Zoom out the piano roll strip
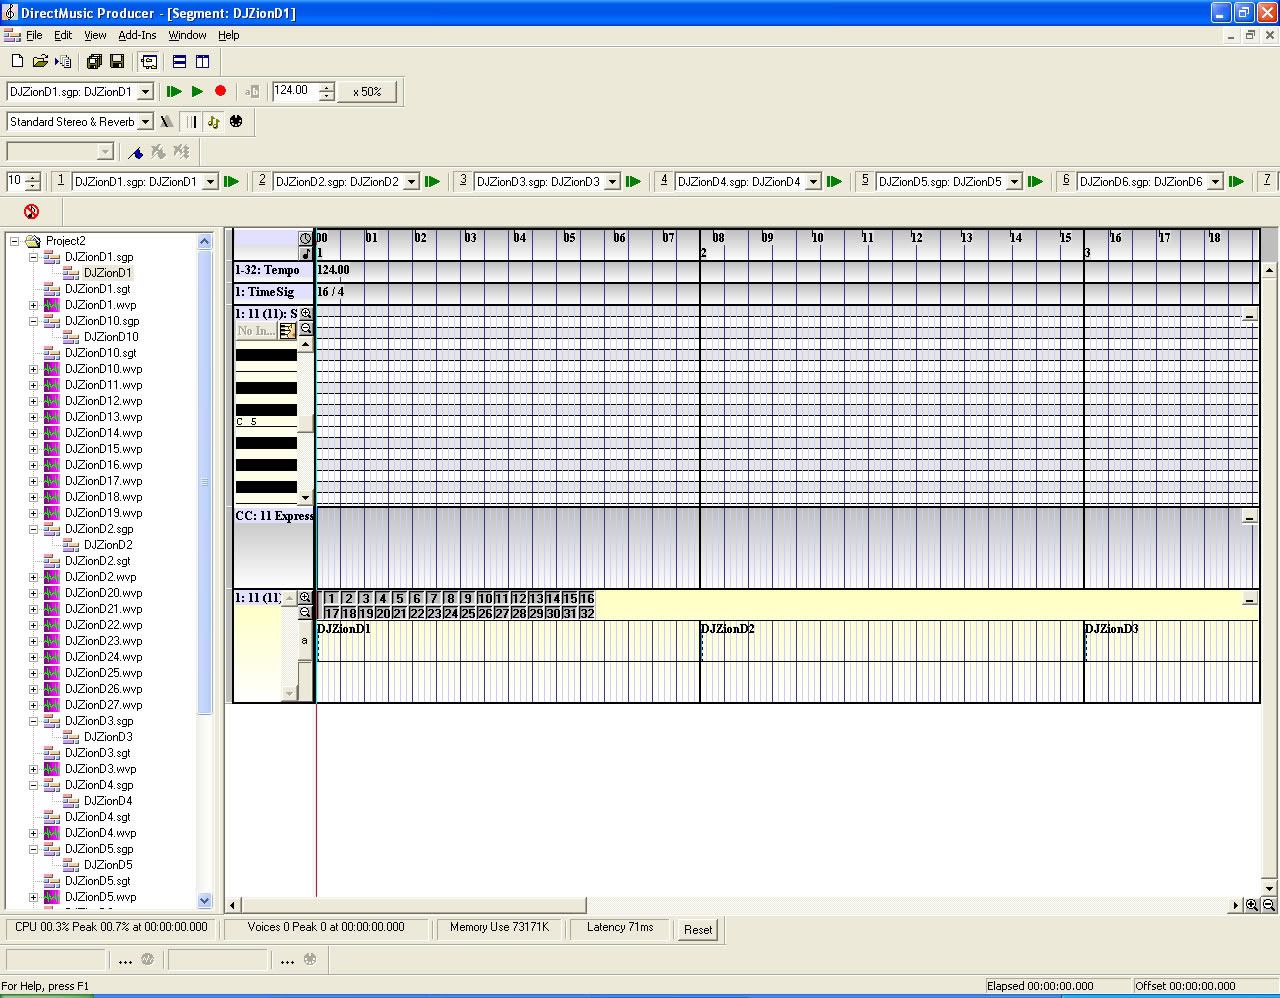Screen dimensions: 1280x998 pyautogui.click(x=306, y=329)
